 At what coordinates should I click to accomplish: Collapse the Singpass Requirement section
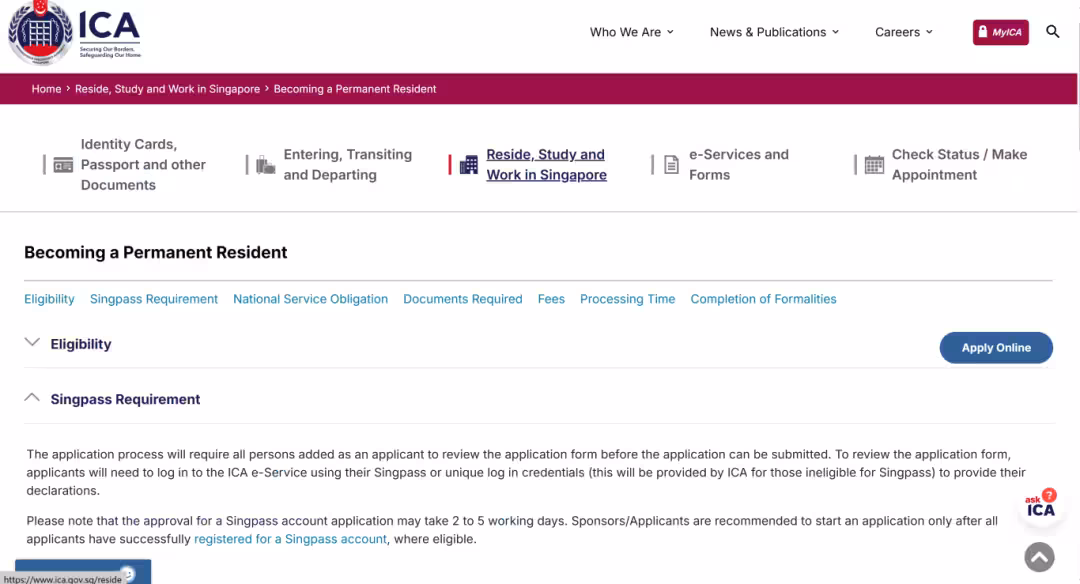pyautogui.click(x=32, y=398)
